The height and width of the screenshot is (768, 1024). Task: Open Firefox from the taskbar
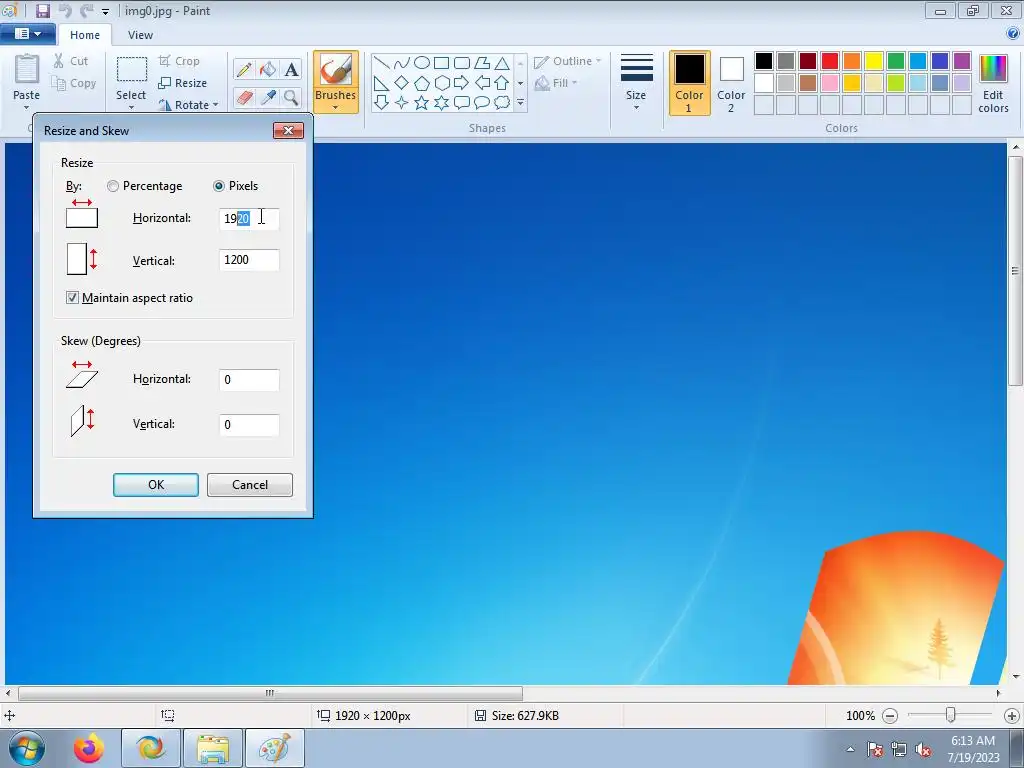tap(88, 748)
